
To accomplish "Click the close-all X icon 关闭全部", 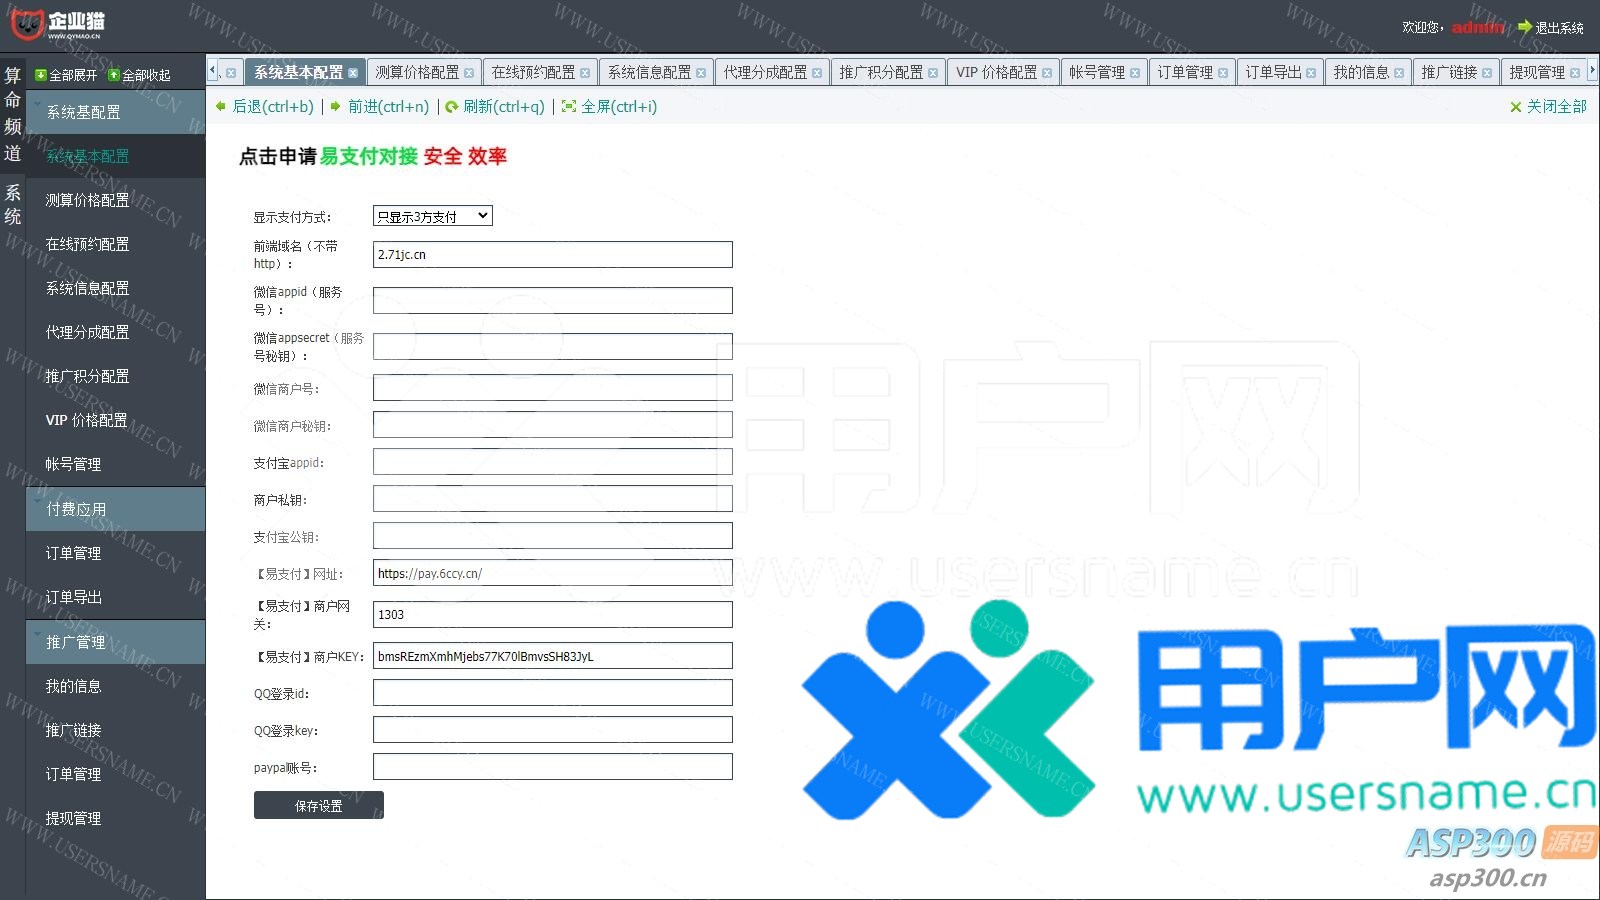I will (x=1516, y=107).
